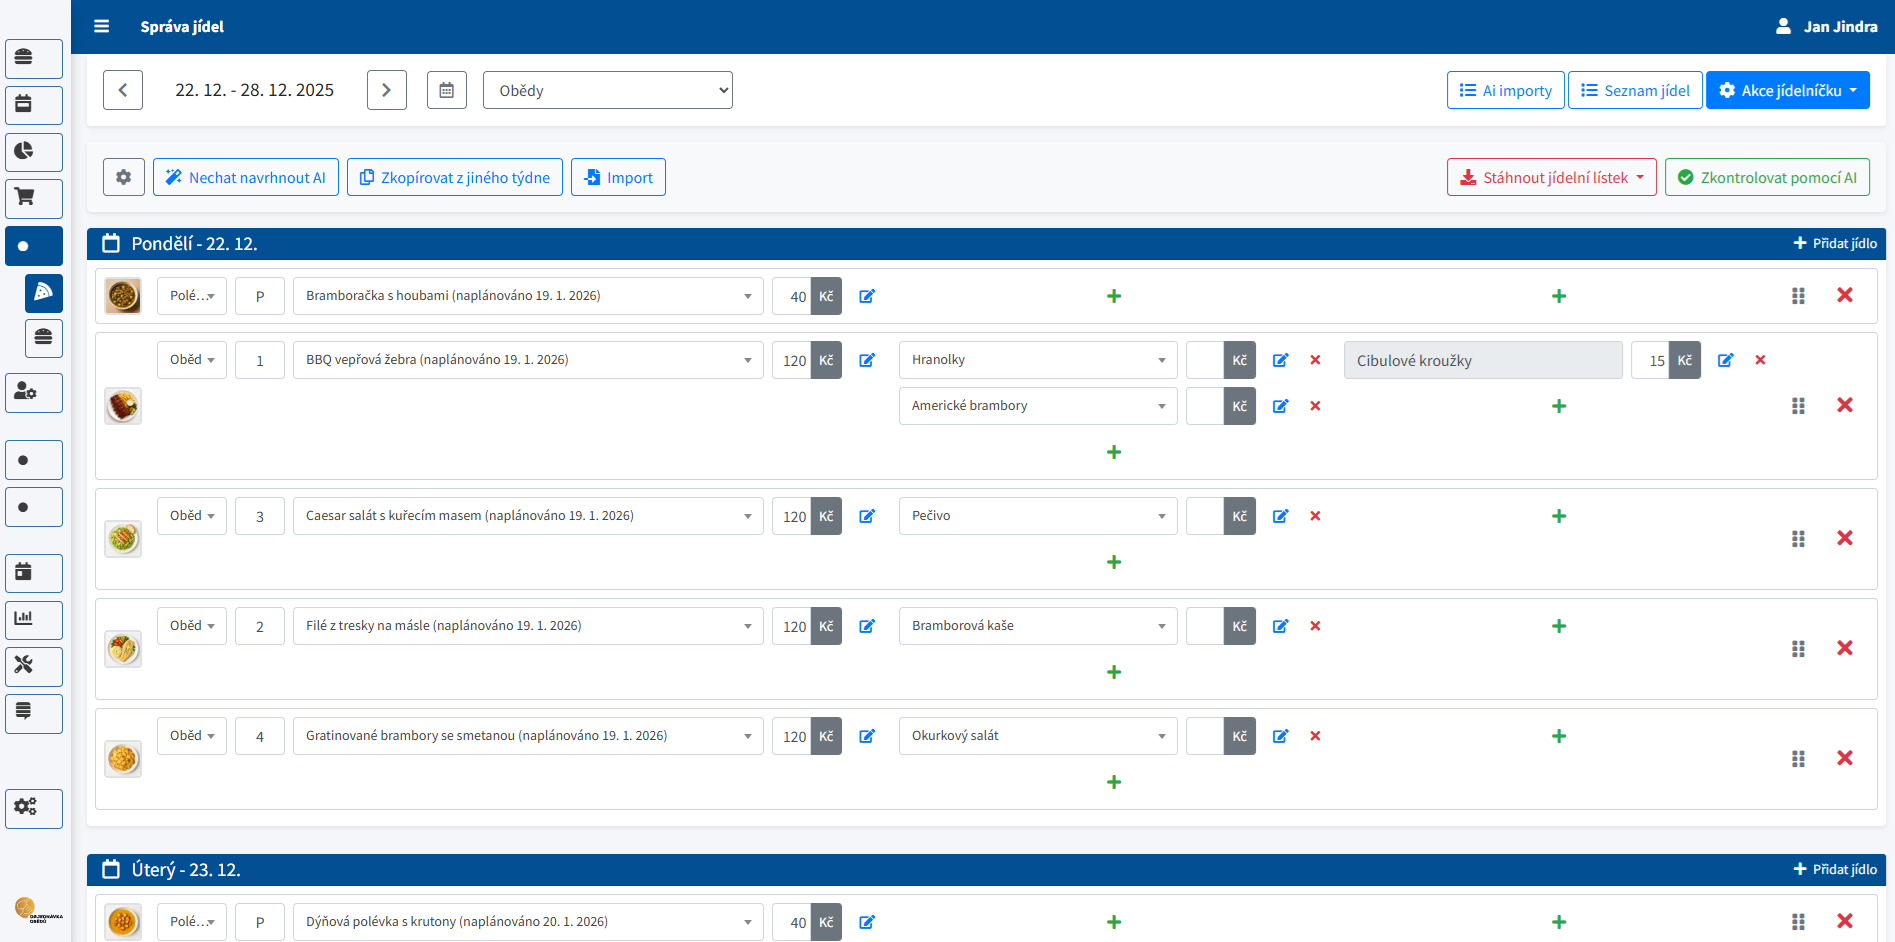Open the Bramborová kaše side dish dropdown
Viewport: 1895px width, 942px height.
pyautogui.click(x=1037, y=626)
